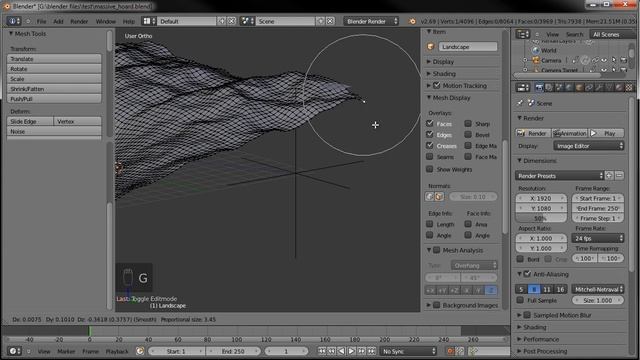Select the Render Layers properties tab icon
The image size is (640, 360).
[x=549, y=87]
